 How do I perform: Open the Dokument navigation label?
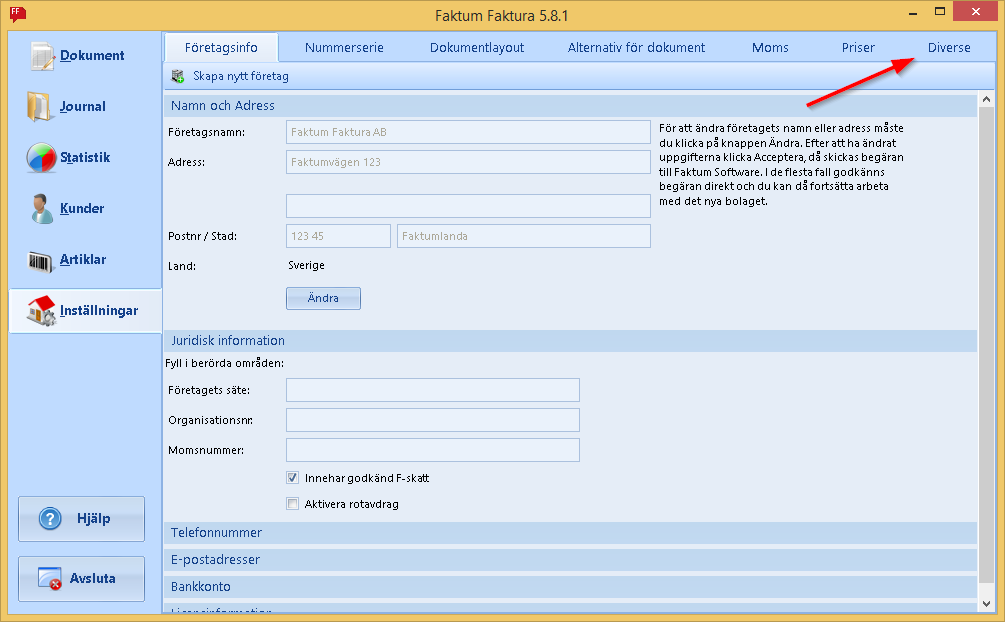coord(92,56)
